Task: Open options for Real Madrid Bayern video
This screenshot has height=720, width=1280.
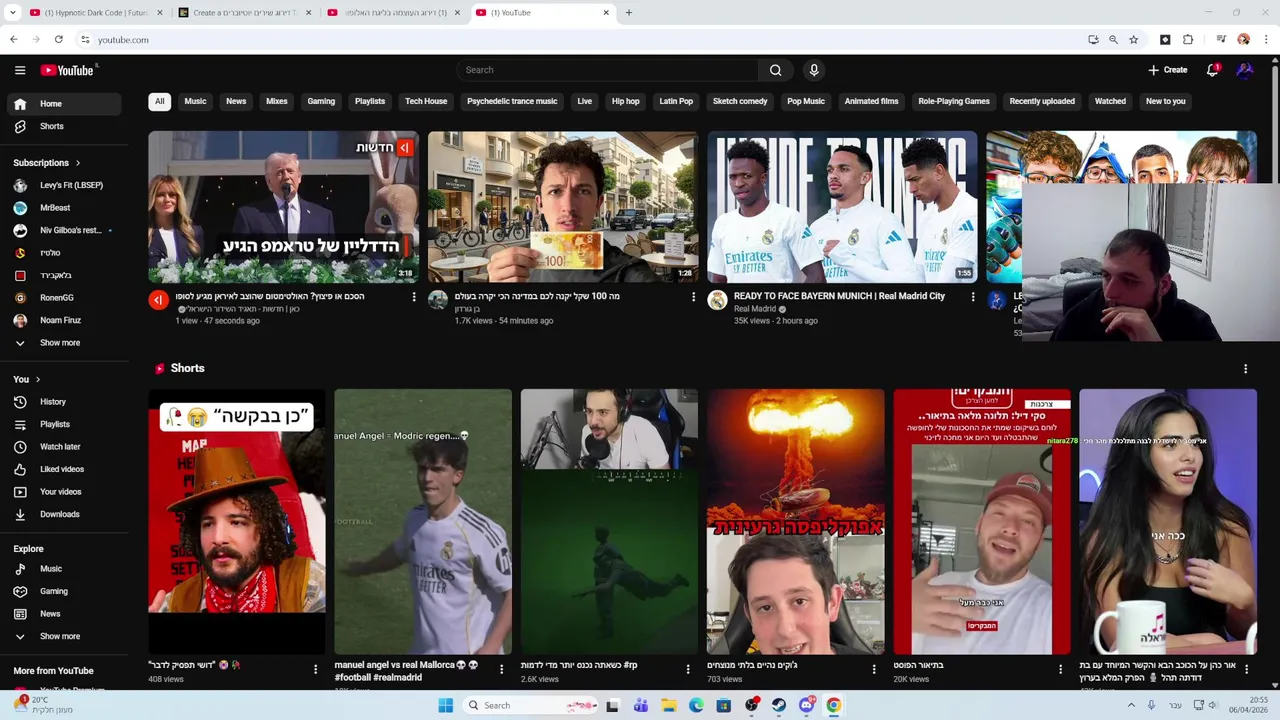Action: click(973, 297)
